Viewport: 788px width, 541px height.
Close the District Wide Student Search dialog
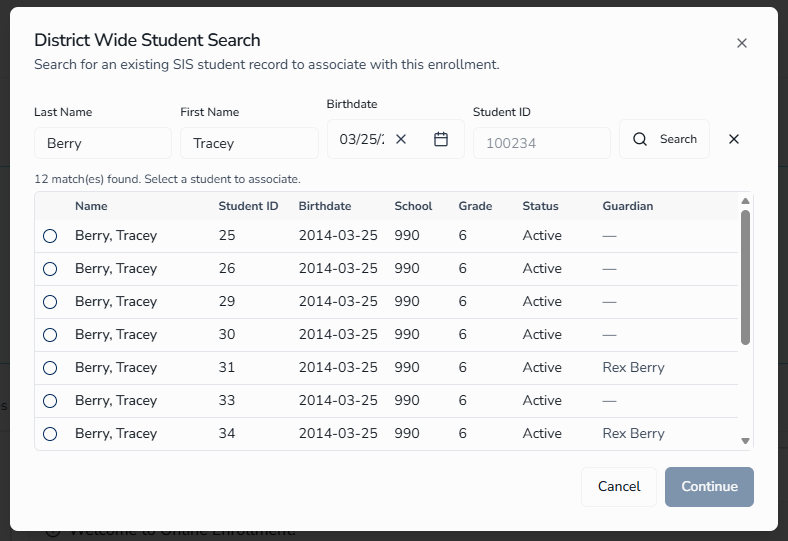pos(742,43)
